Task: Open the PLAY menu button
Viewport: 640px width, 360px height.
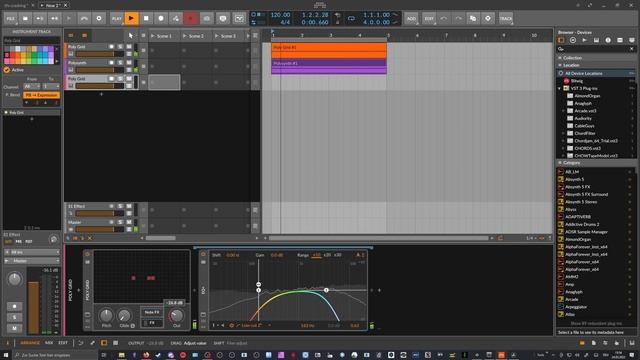Action: 117,18
